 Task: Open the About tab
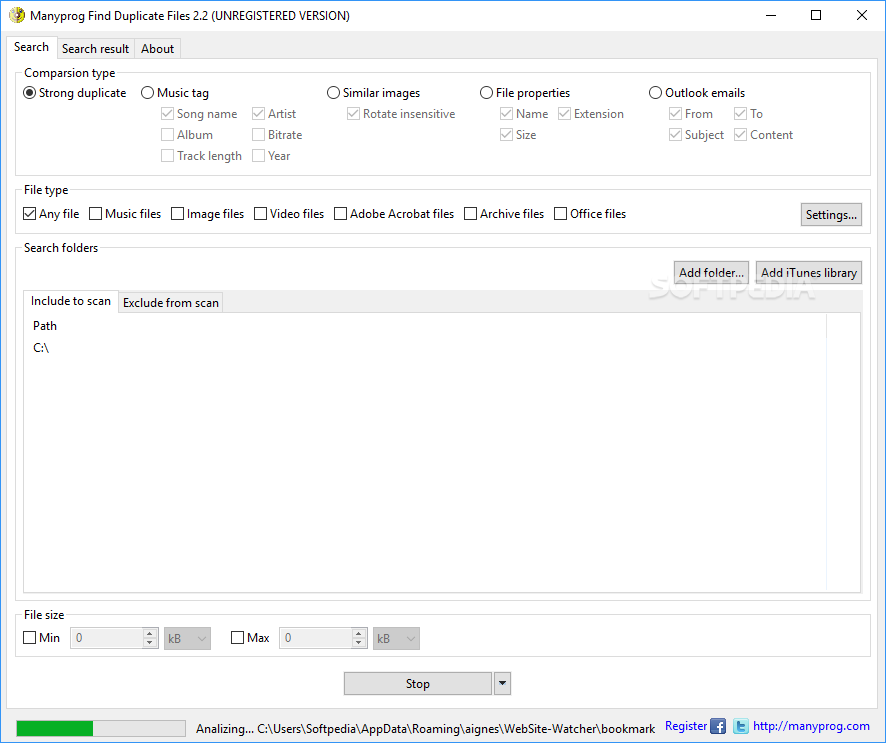tap(158, 49)
